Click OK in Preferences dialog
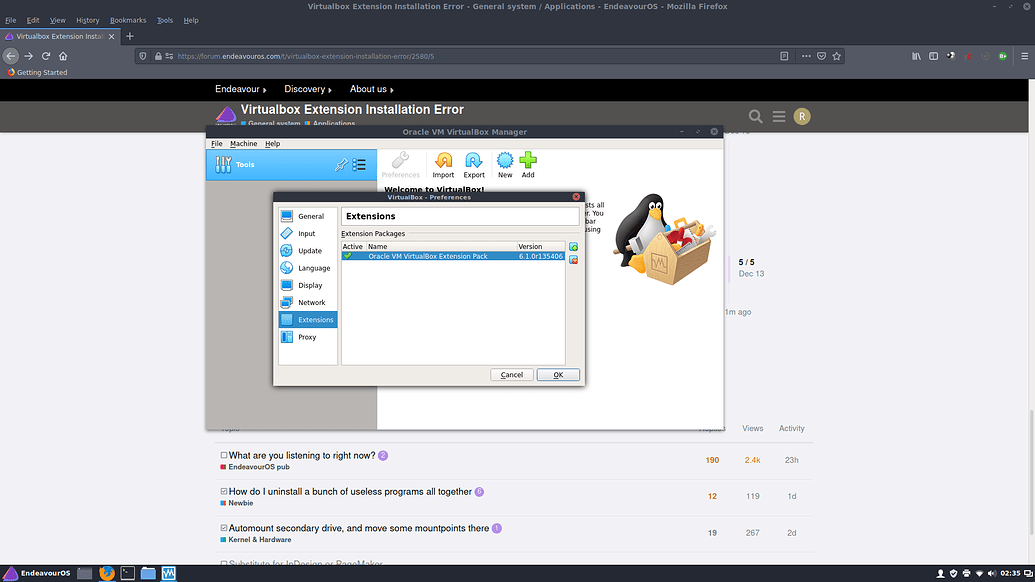Screen dimensions: 1035x582 coord(558,375)
